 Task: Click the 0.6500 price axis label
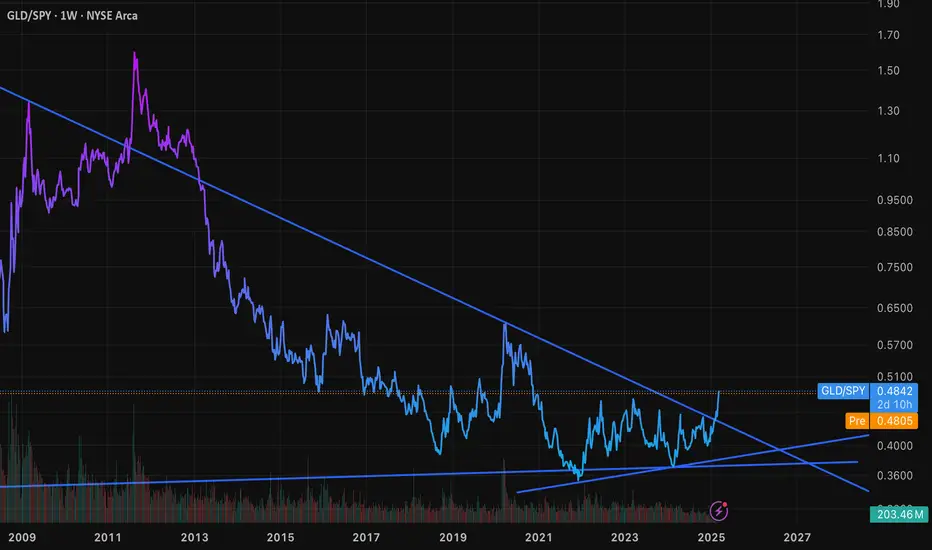895,308
